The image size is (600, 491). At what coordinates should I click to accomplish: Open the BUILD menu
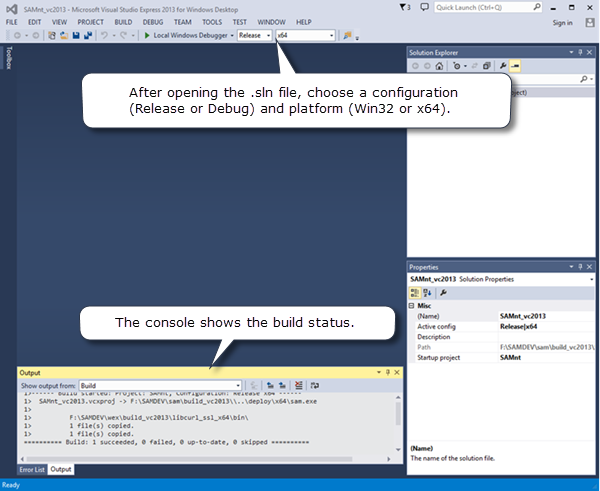point(123,21)
